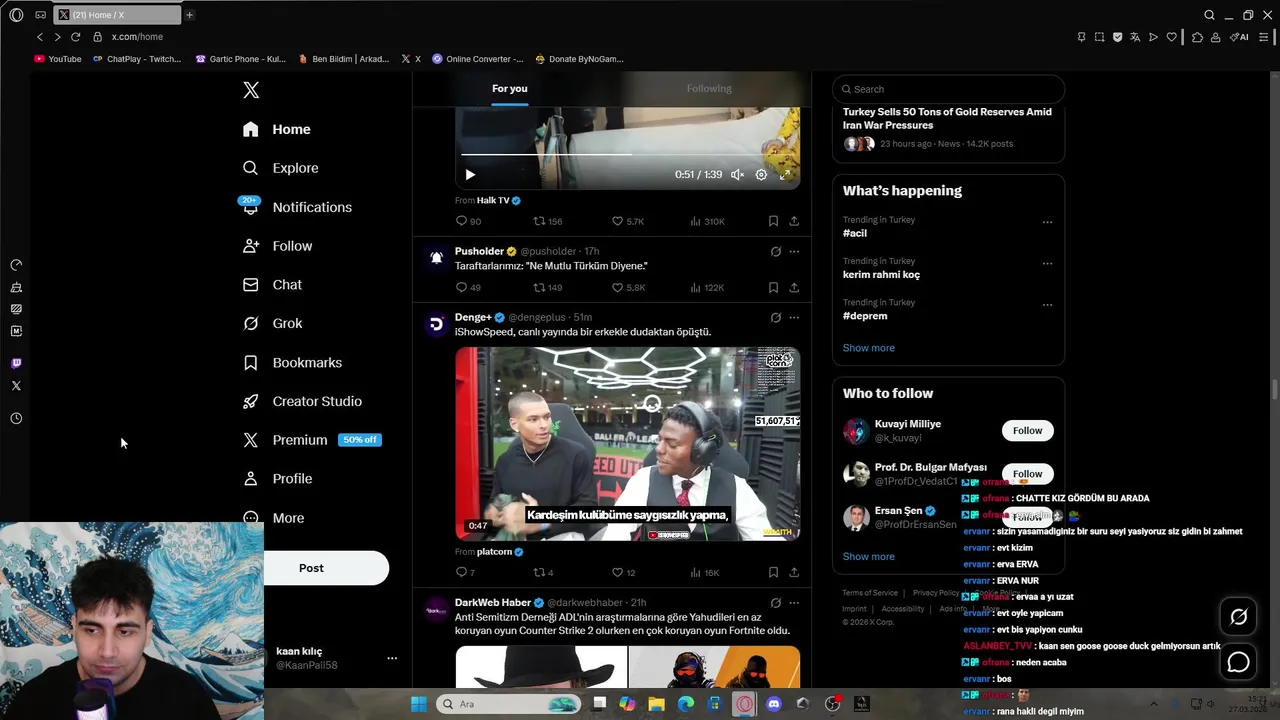This screenshot has height=720, width=1280.
Task: Open Bookmarks in the sidebar
Action: [292, 362]
